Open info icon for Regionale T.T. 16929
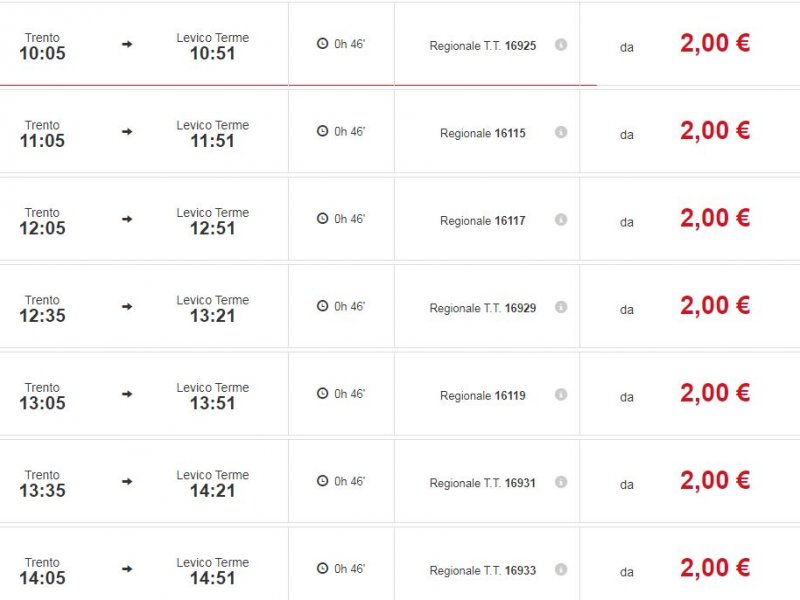Screen dimensions: 800x600 pyautogui.click(x=561, y=307)
